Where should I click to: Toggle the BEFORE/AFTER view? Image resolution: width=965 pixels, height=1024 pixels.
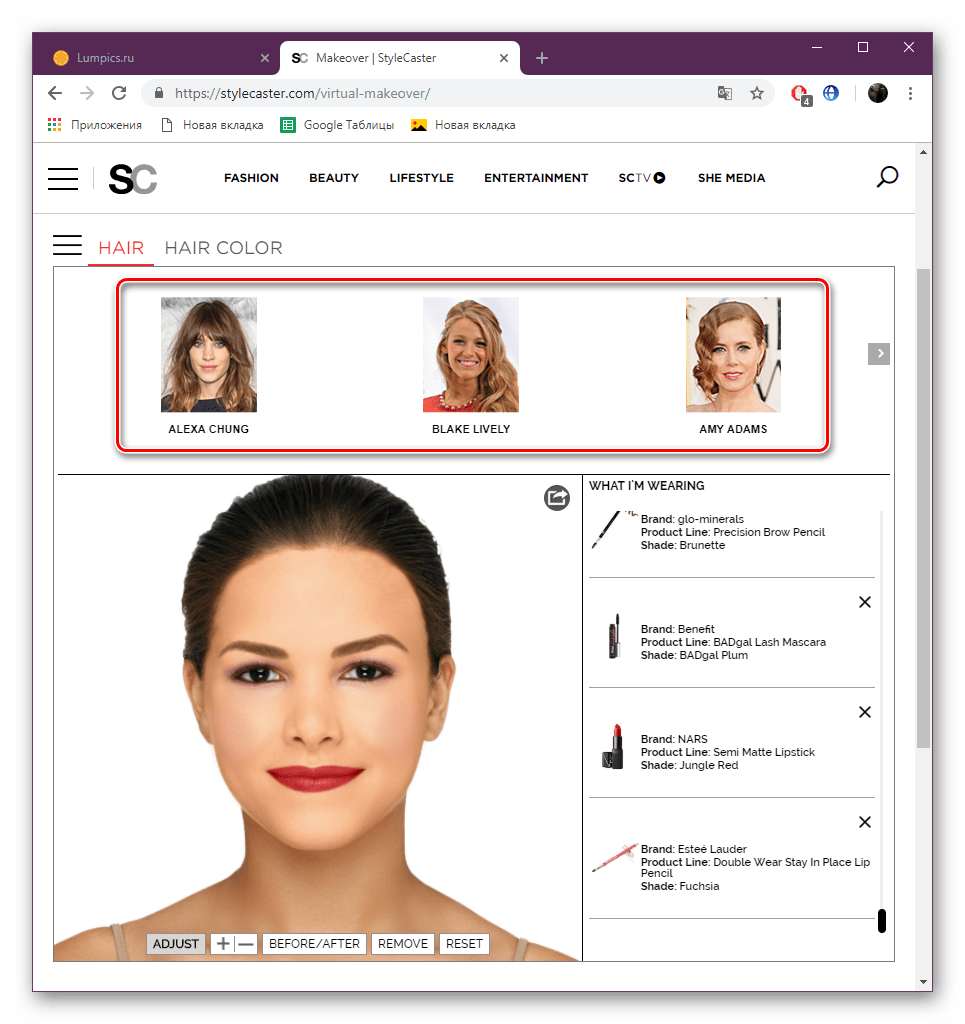click(x=314, y=943)
